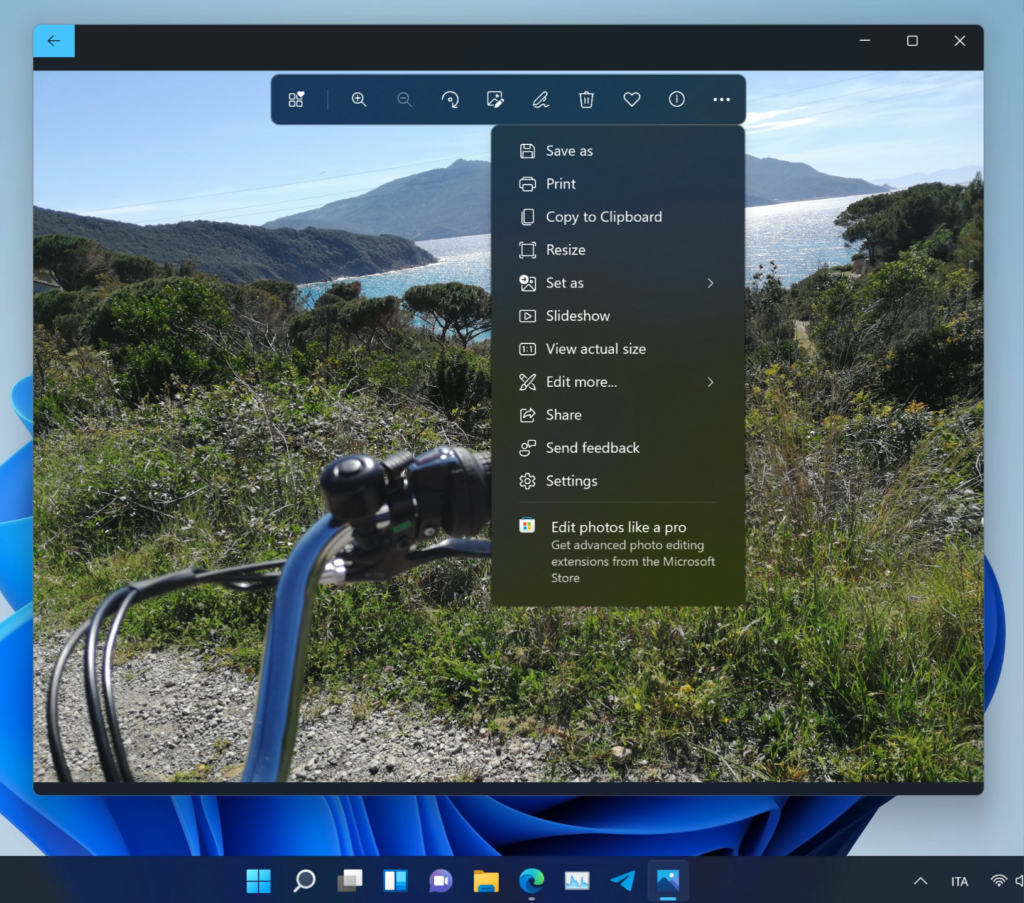Screen dimensions: 1024x903
Task: Rotate the photo
Action: [x=450, y=99]
